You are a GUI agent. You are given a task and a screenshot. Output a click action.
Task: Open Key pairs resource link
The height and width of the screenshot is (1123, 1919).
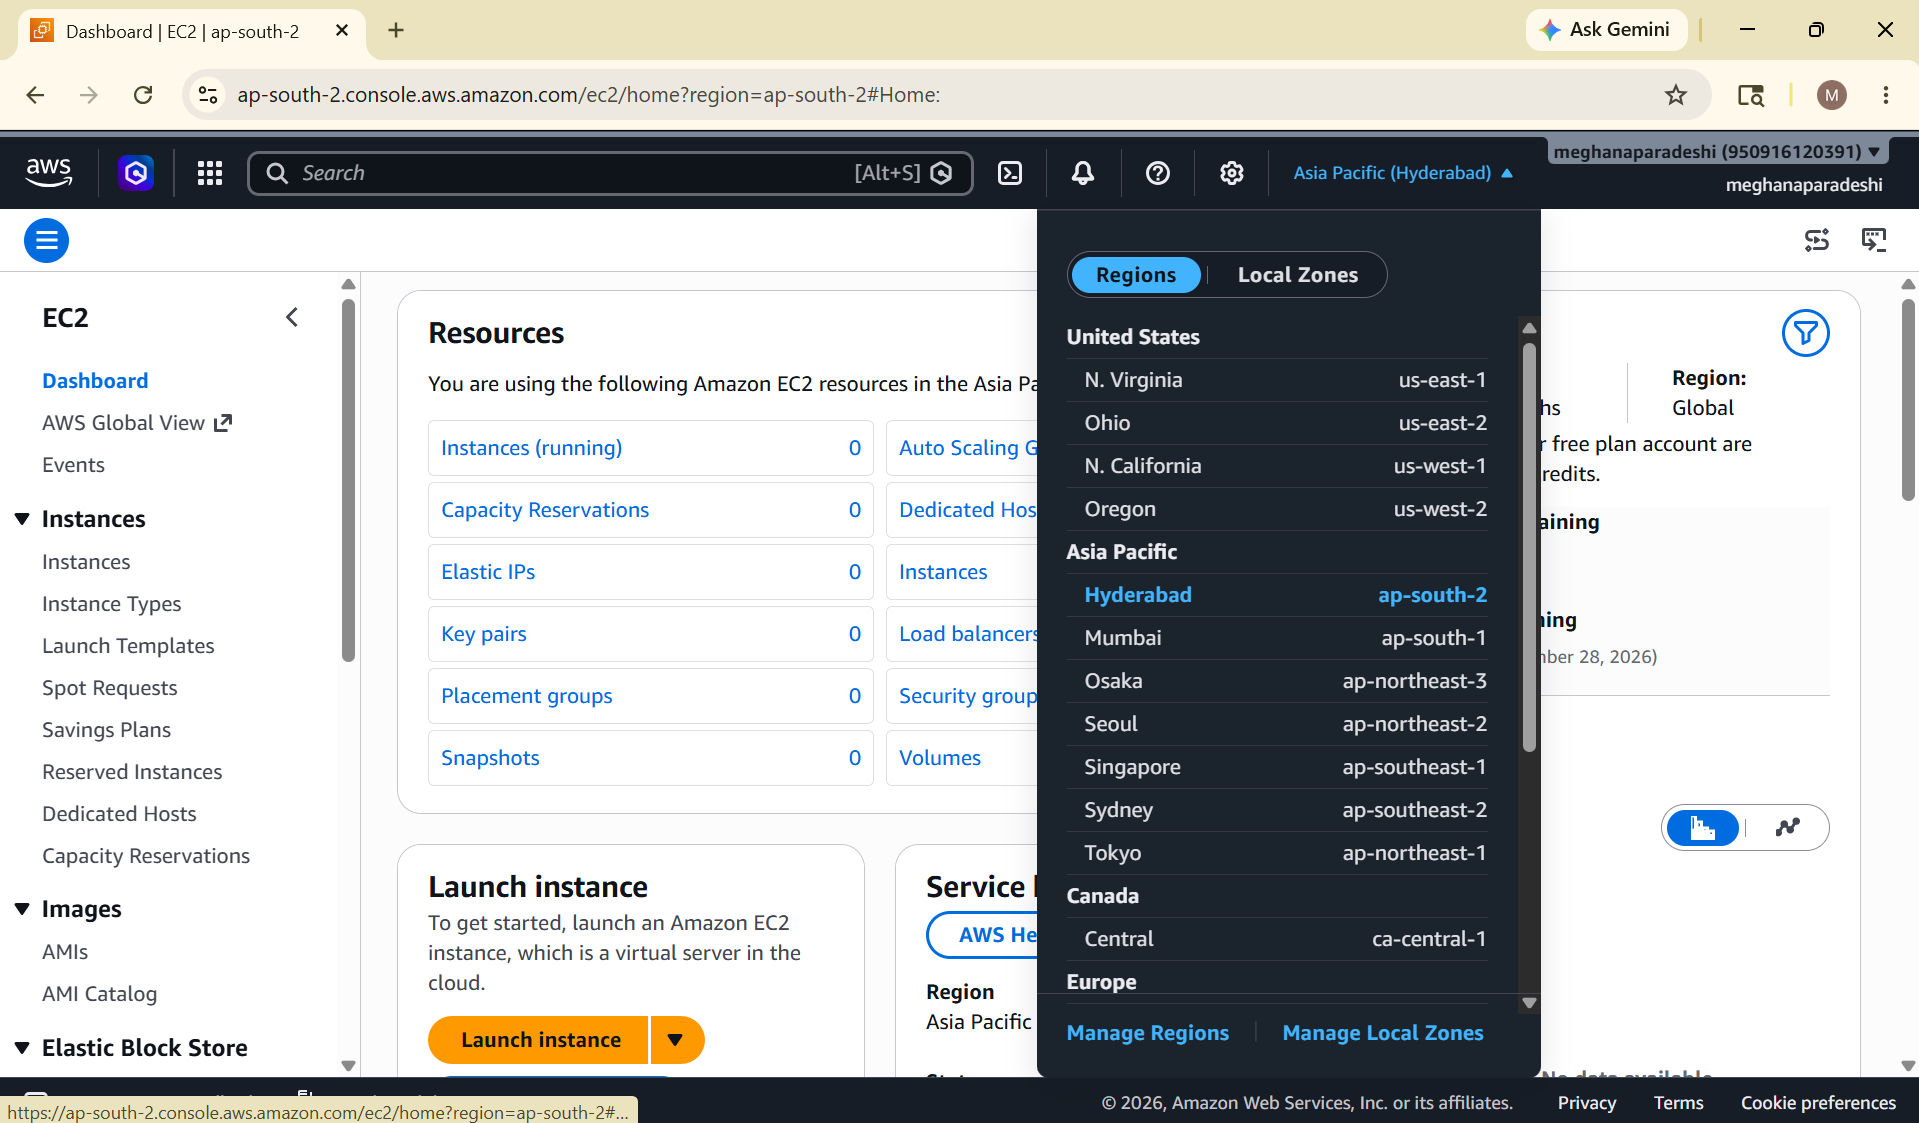point(484,634)
